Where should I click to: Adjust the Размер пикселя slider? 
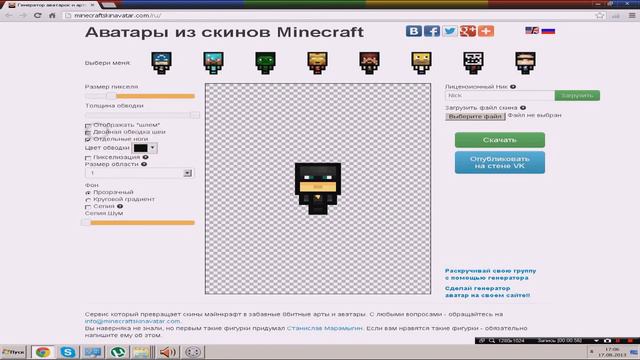(140, 96)
